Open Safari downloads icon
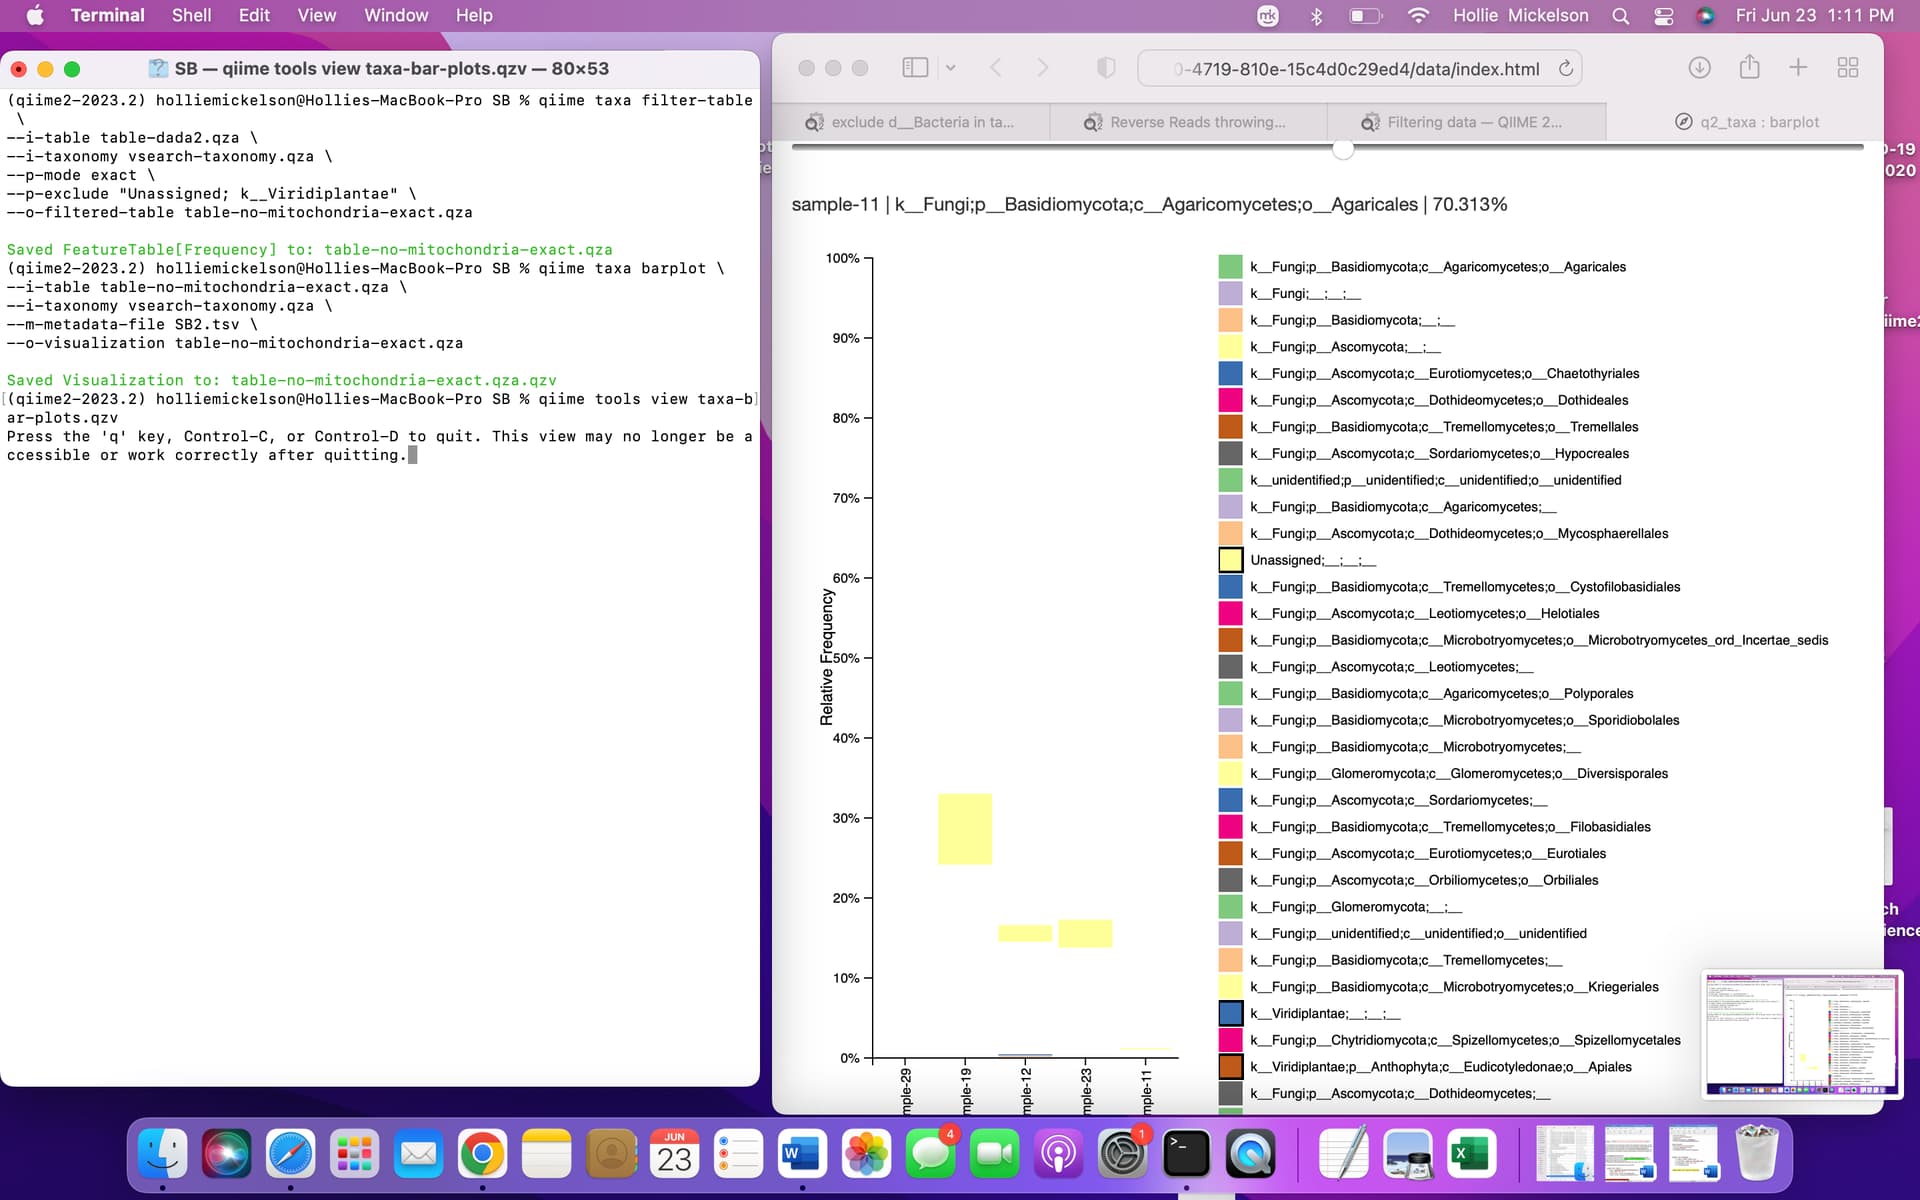Screen dimensions: 1920x1200 click(x=1699, y=68)
